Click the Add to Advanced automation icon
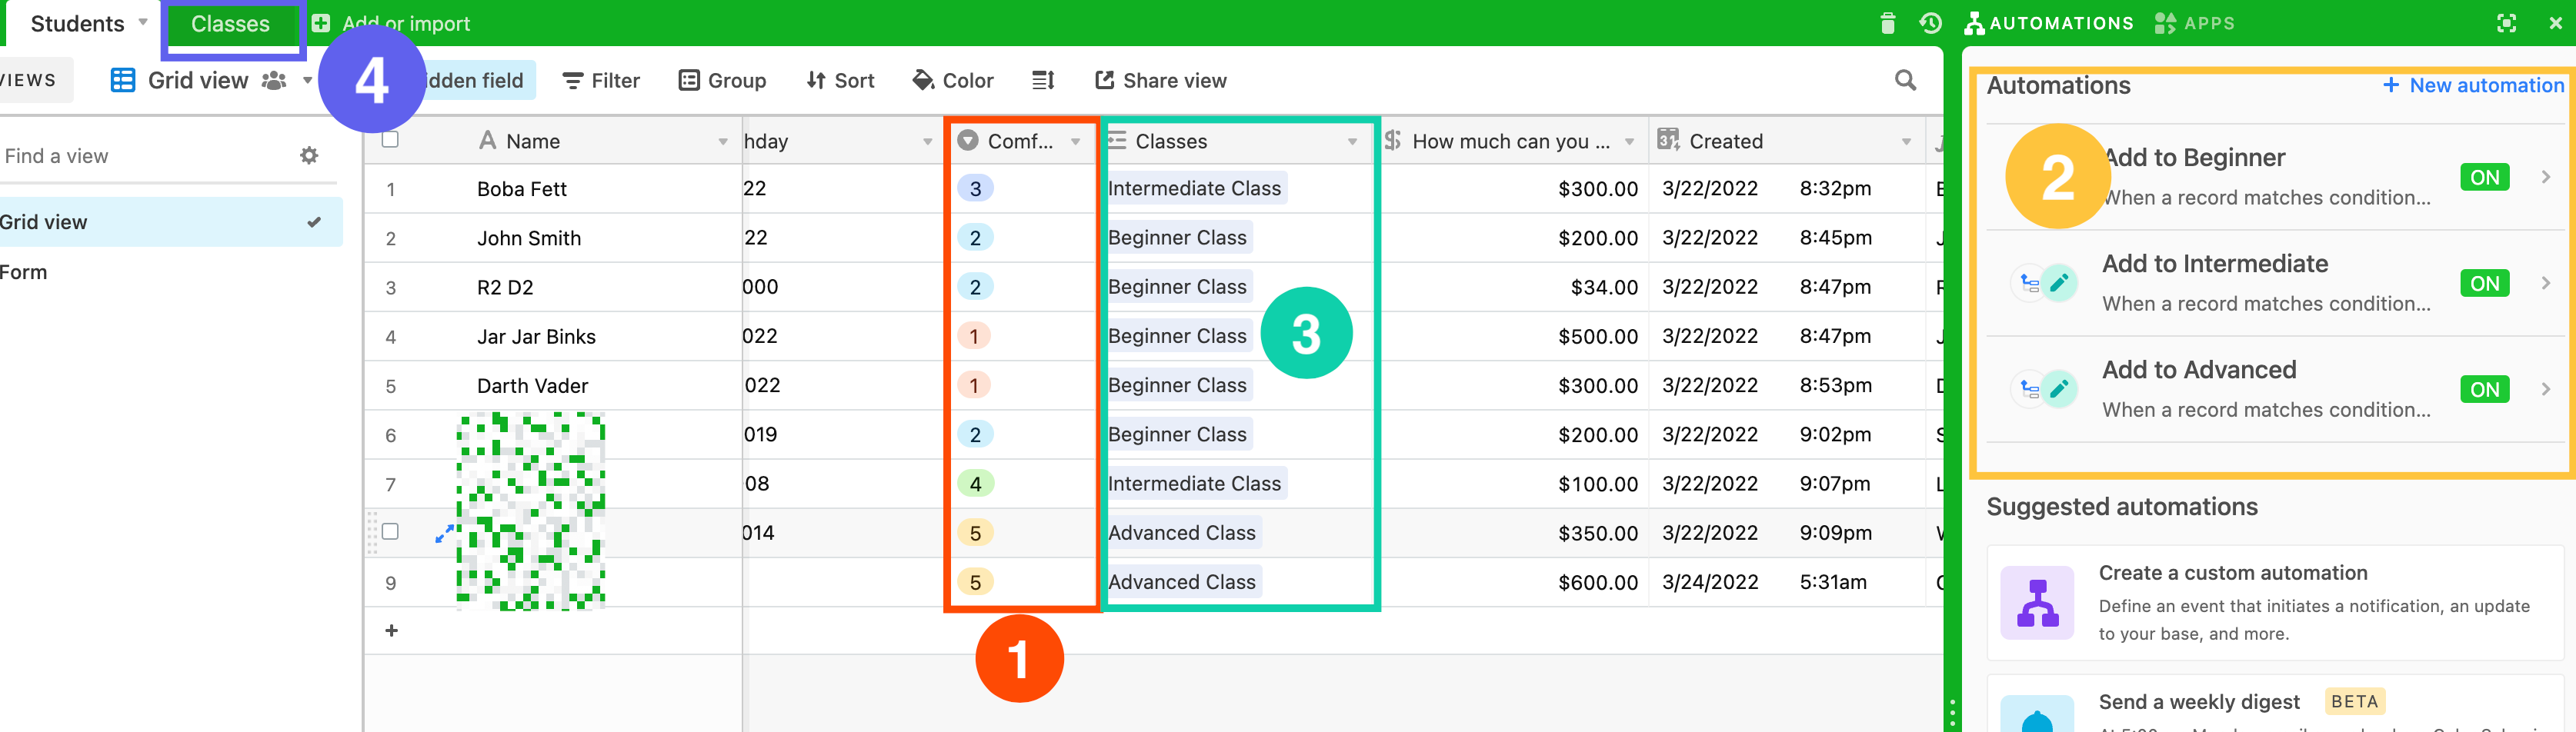2576x732 pixels. pos(2043,389)
